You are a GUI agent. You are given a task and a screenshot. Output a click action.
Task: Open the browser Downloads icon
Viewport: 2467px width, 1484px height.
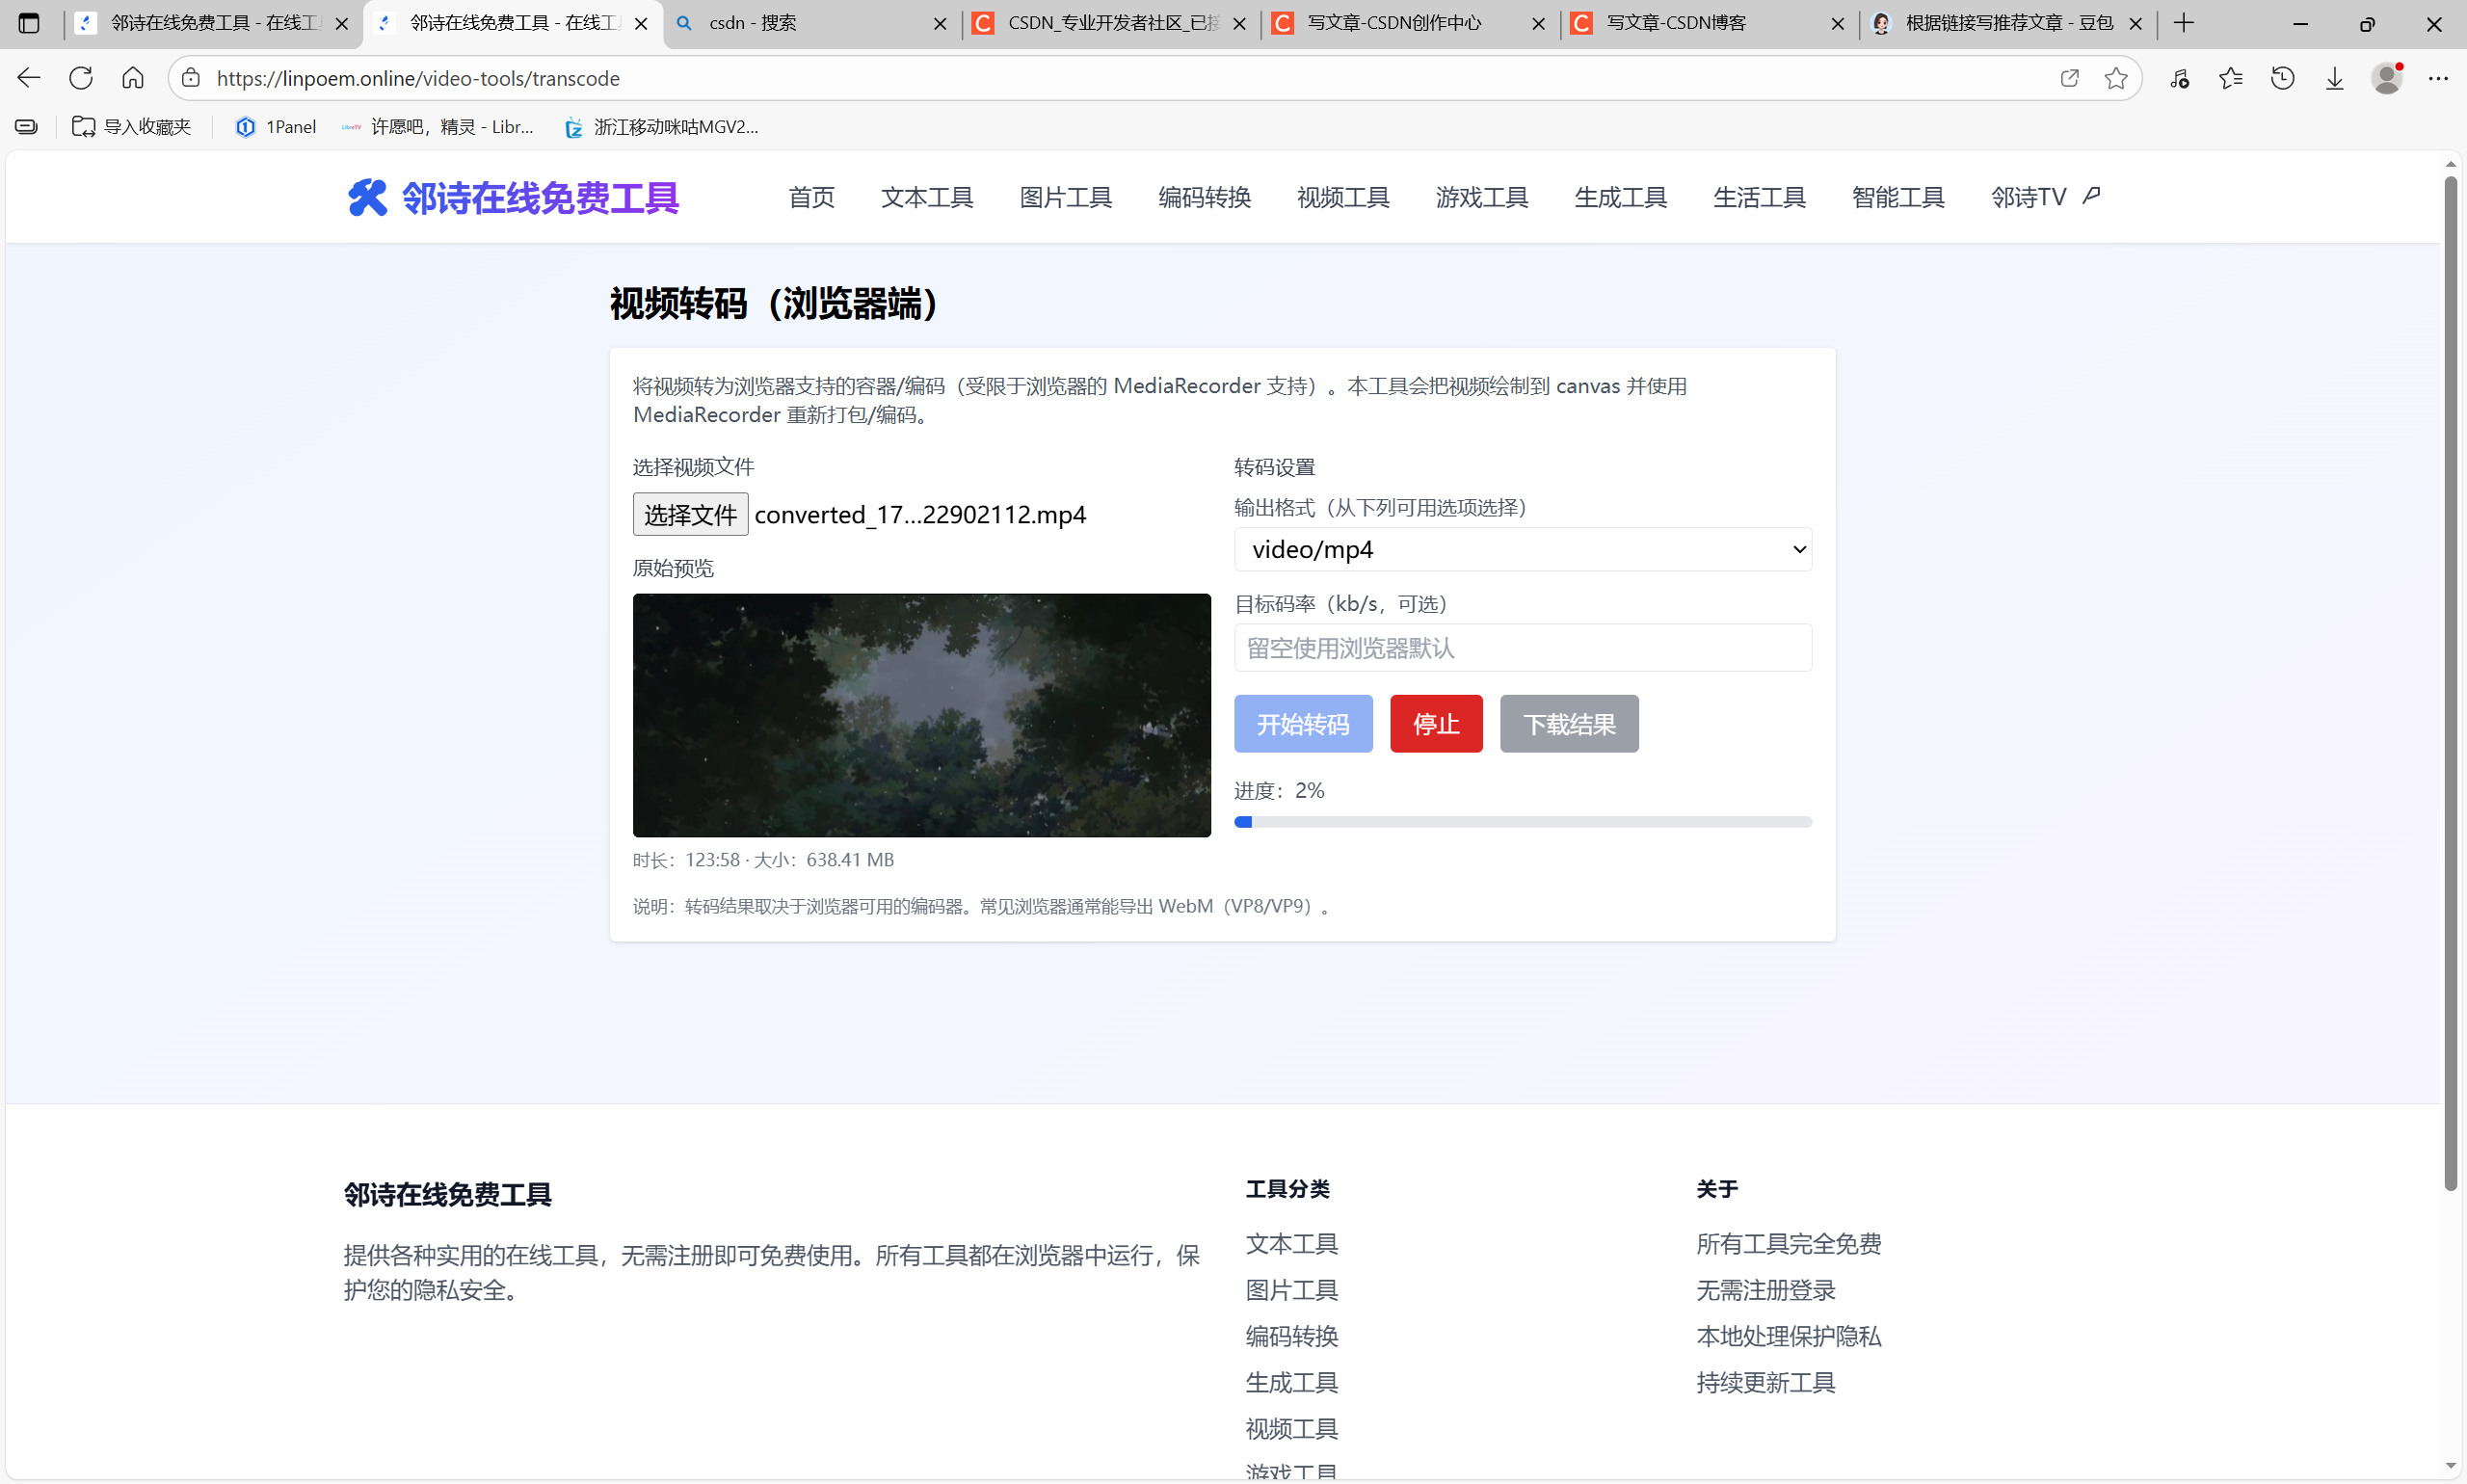click(2334, 77)
